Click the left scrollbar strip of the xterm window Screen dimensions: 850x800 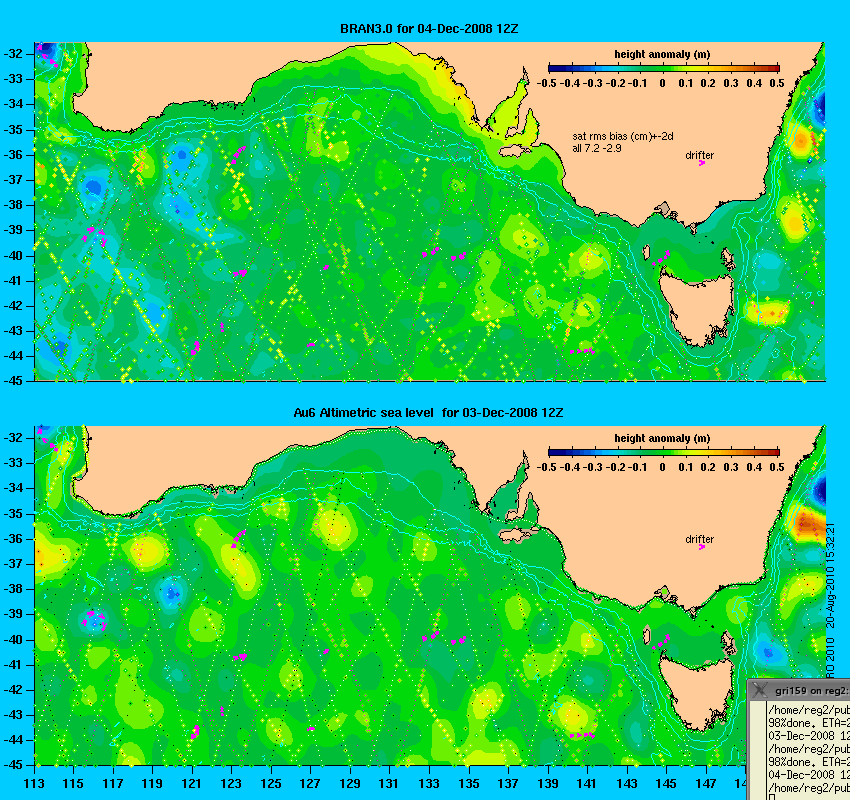pos(756,751)
